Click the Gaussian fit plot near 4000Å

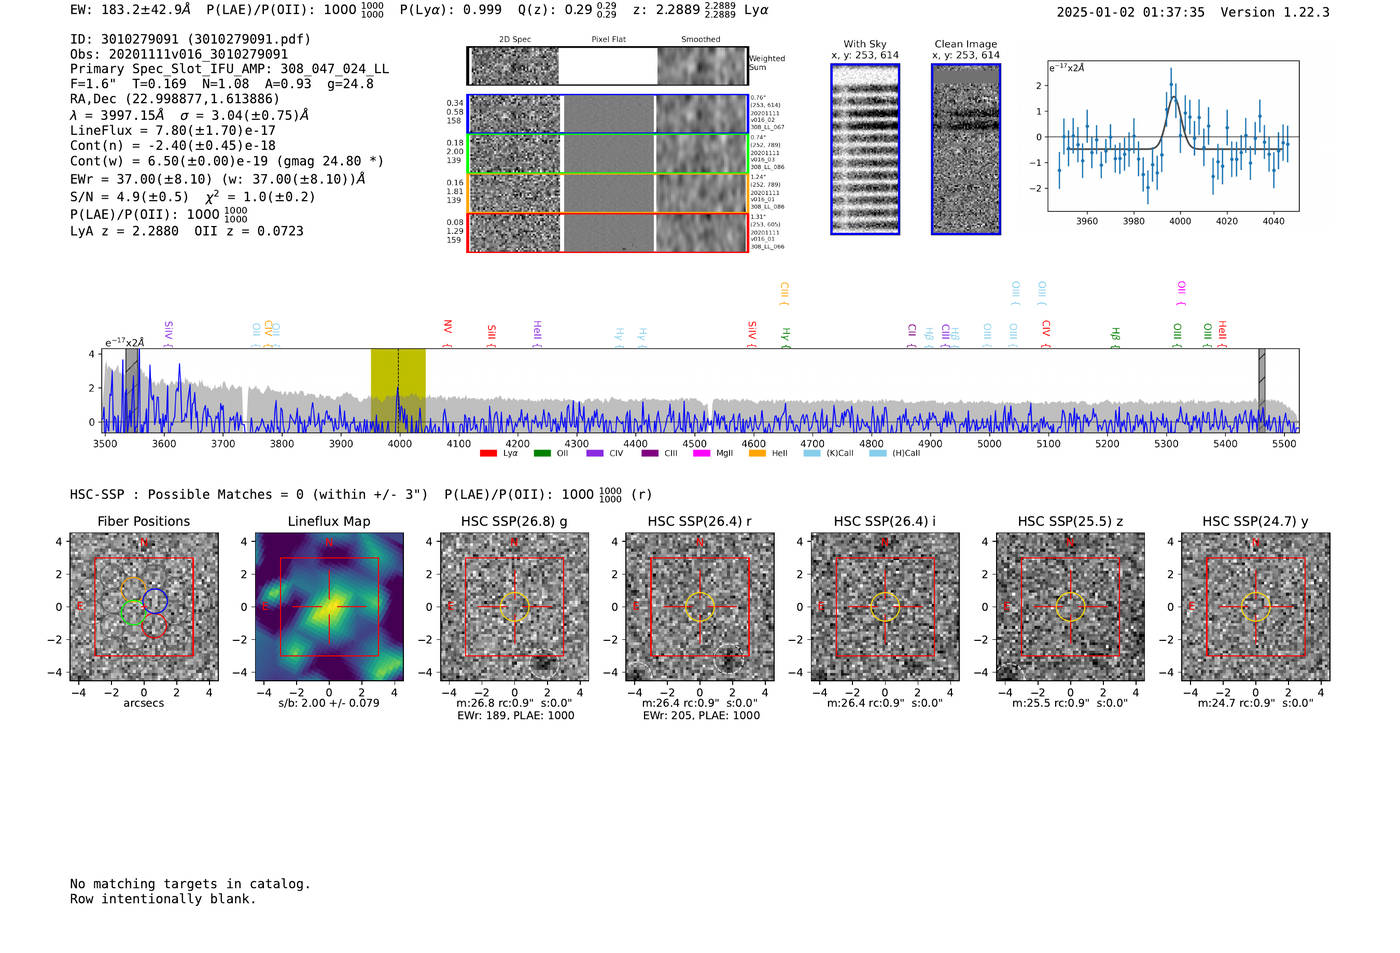[x=1173, y=136]
